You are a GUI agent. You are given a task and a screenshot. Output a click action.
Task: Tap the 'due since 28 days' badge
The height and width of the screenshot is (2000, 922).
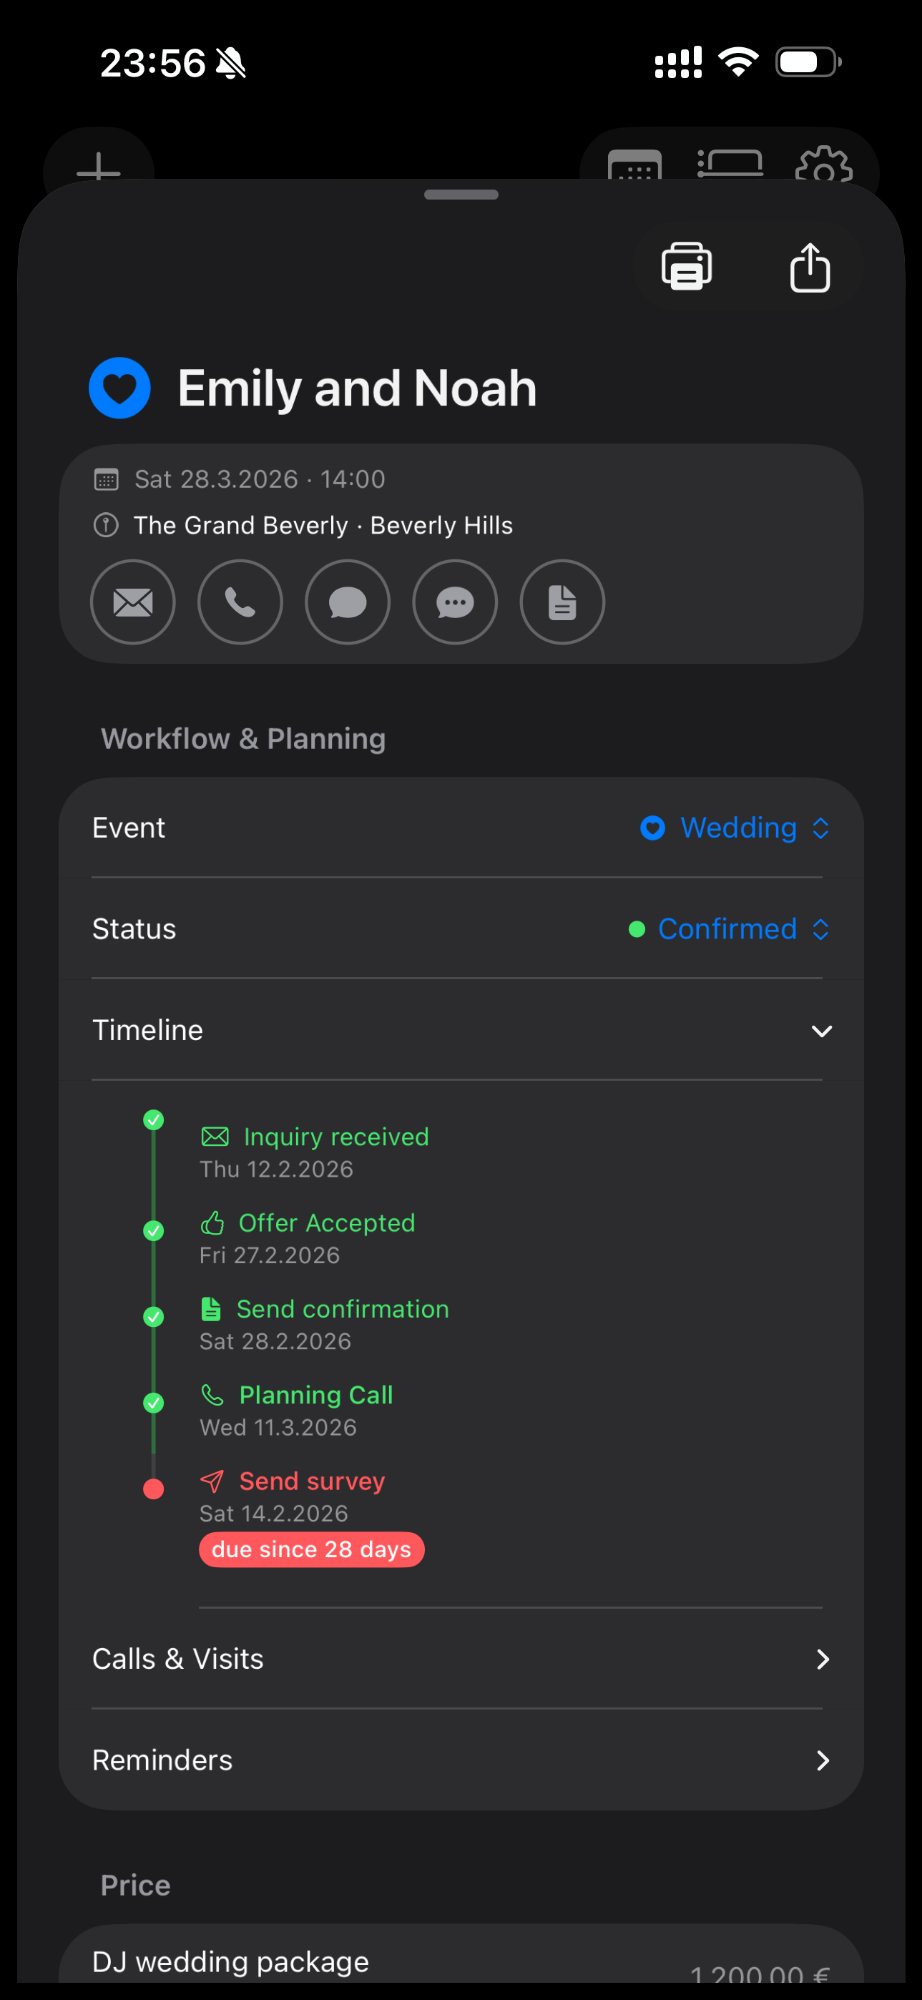point(311,1549)
